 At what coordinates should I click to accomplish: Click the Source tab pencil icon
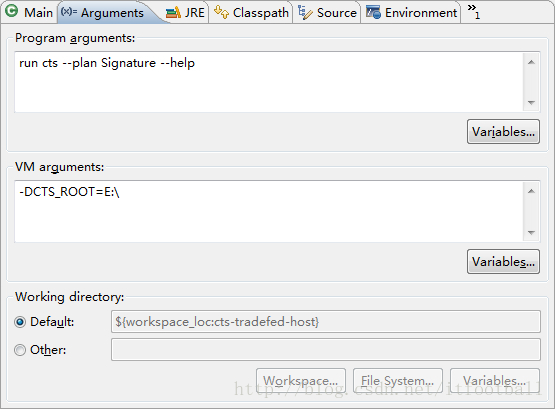tap(305, 12)
